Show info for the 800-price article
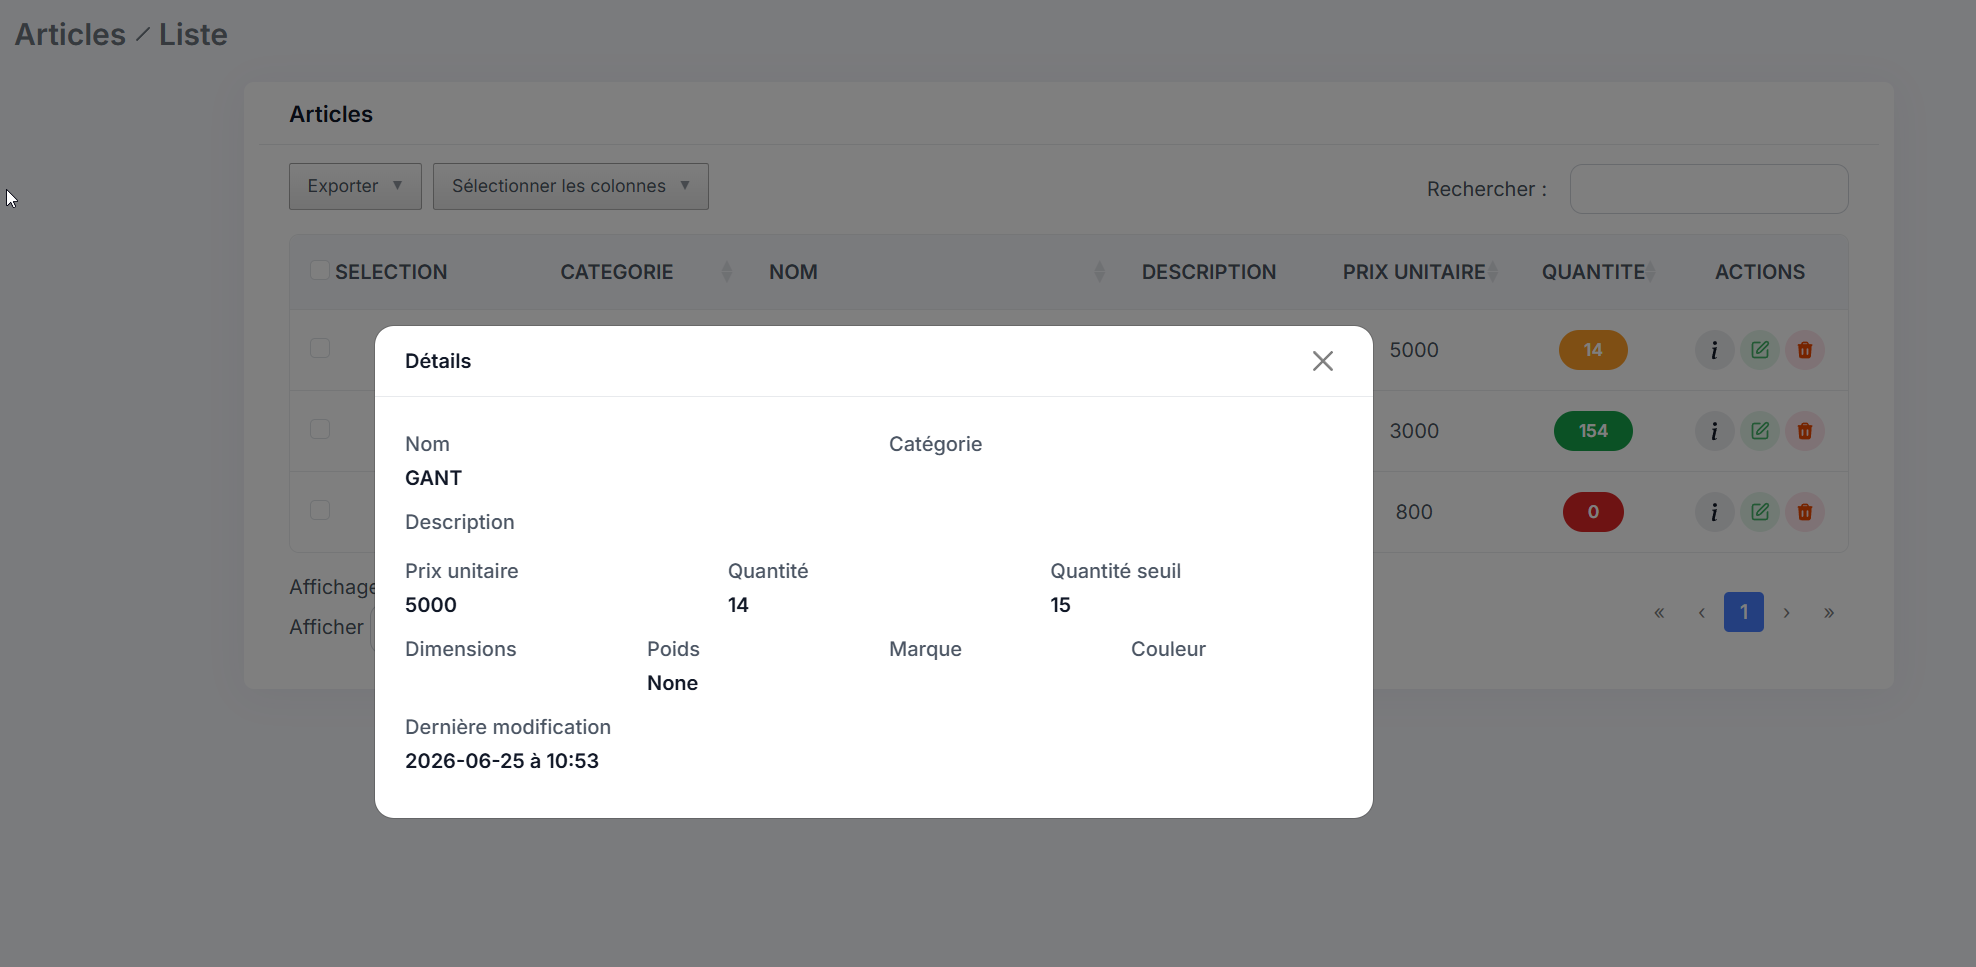 click(1714, 512)
